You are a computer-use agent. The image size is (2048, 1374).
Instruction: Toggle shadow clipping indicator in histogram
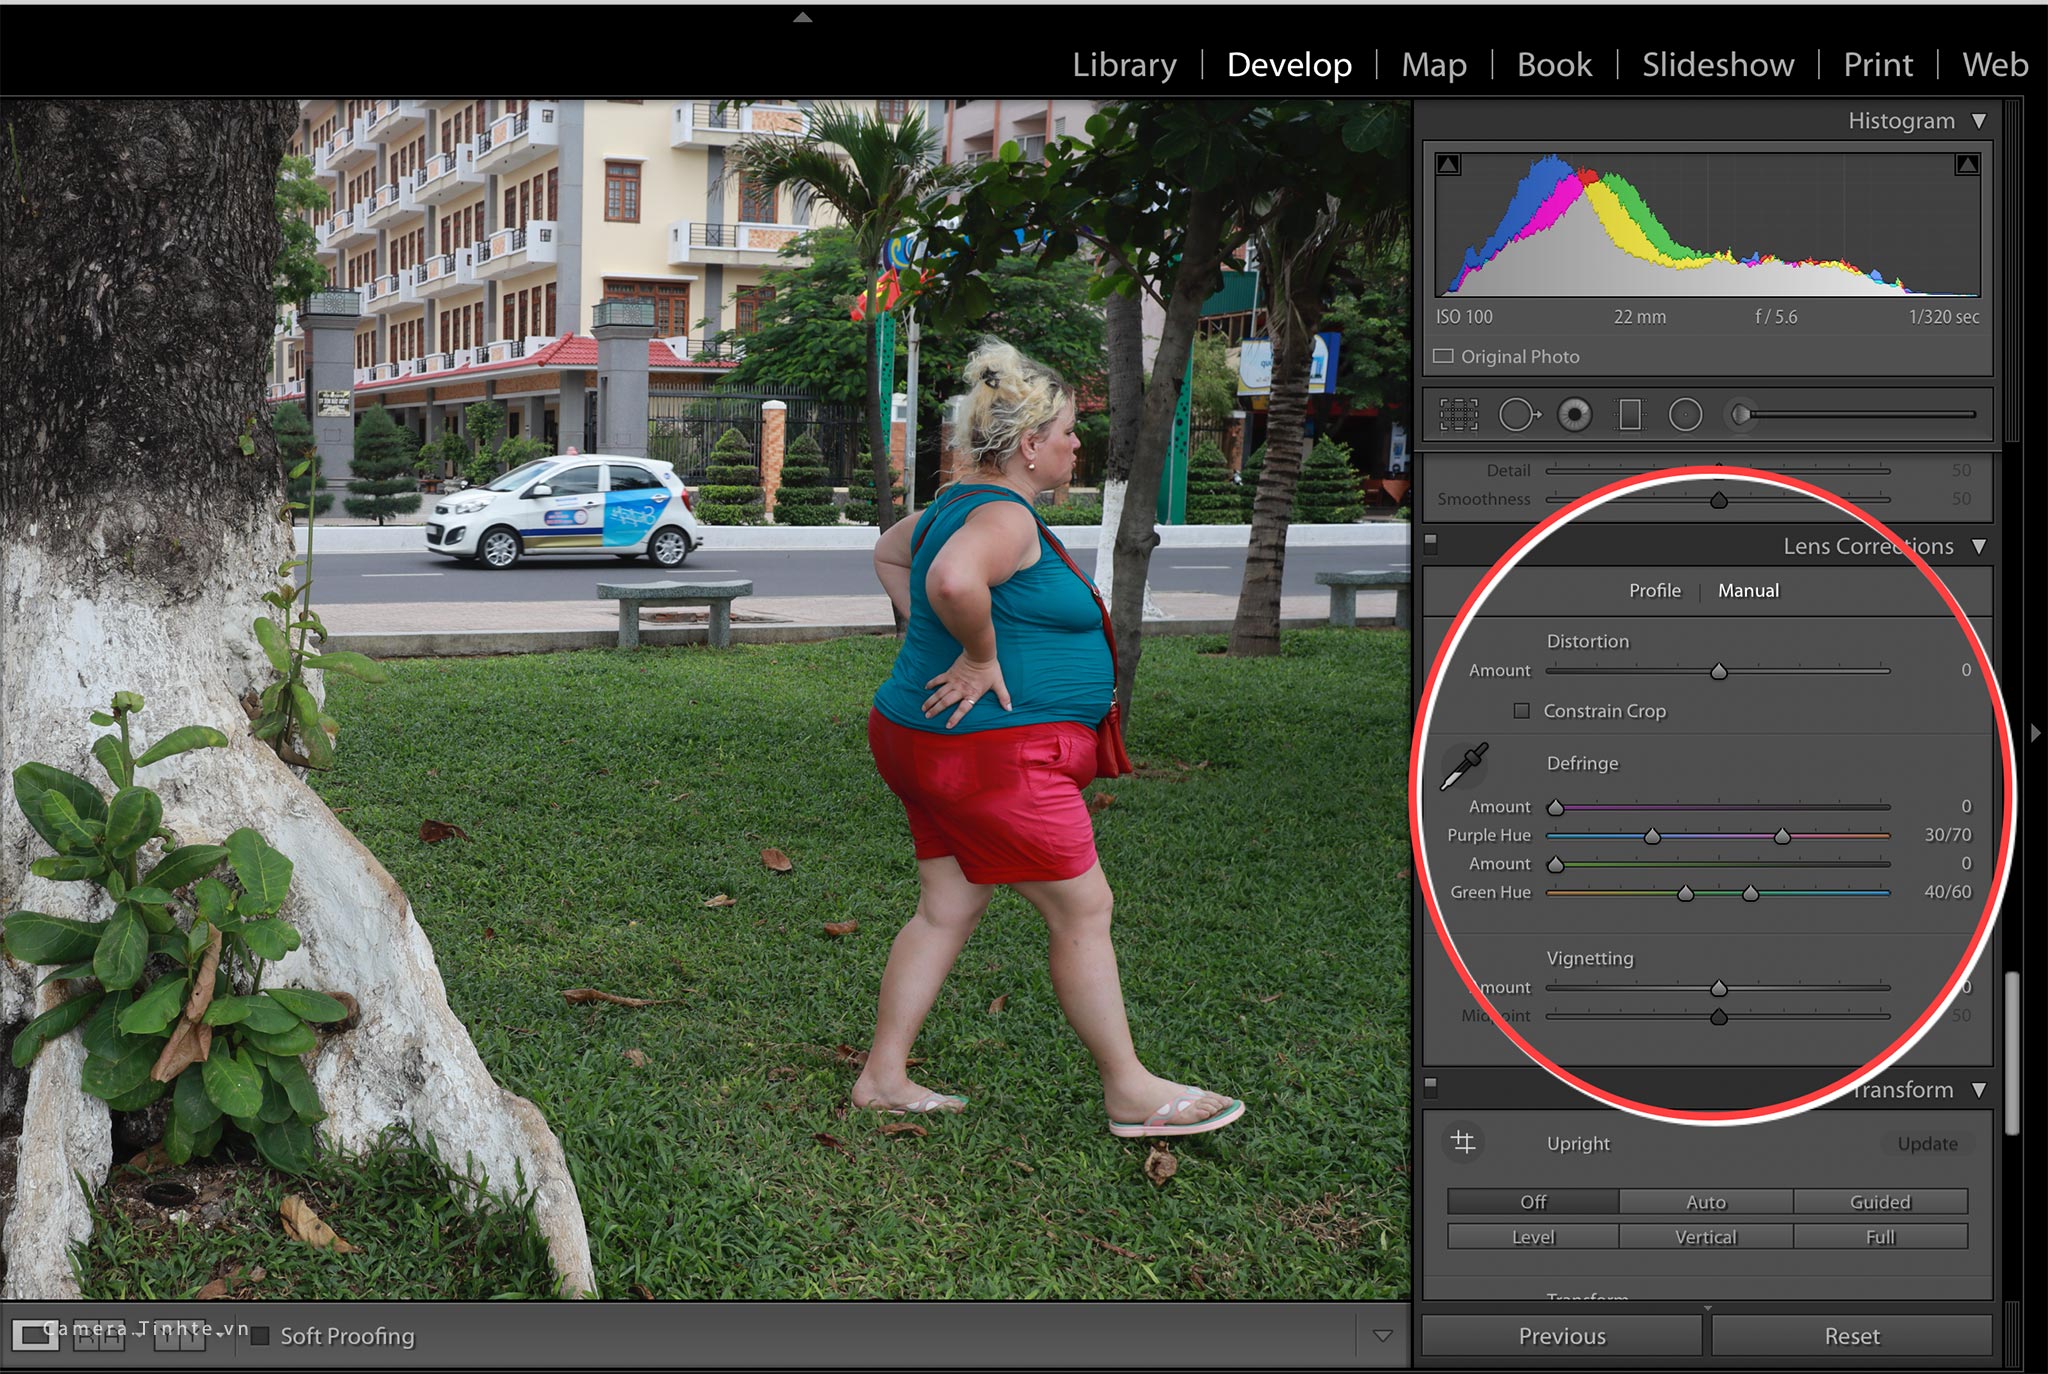point(1448,164)
